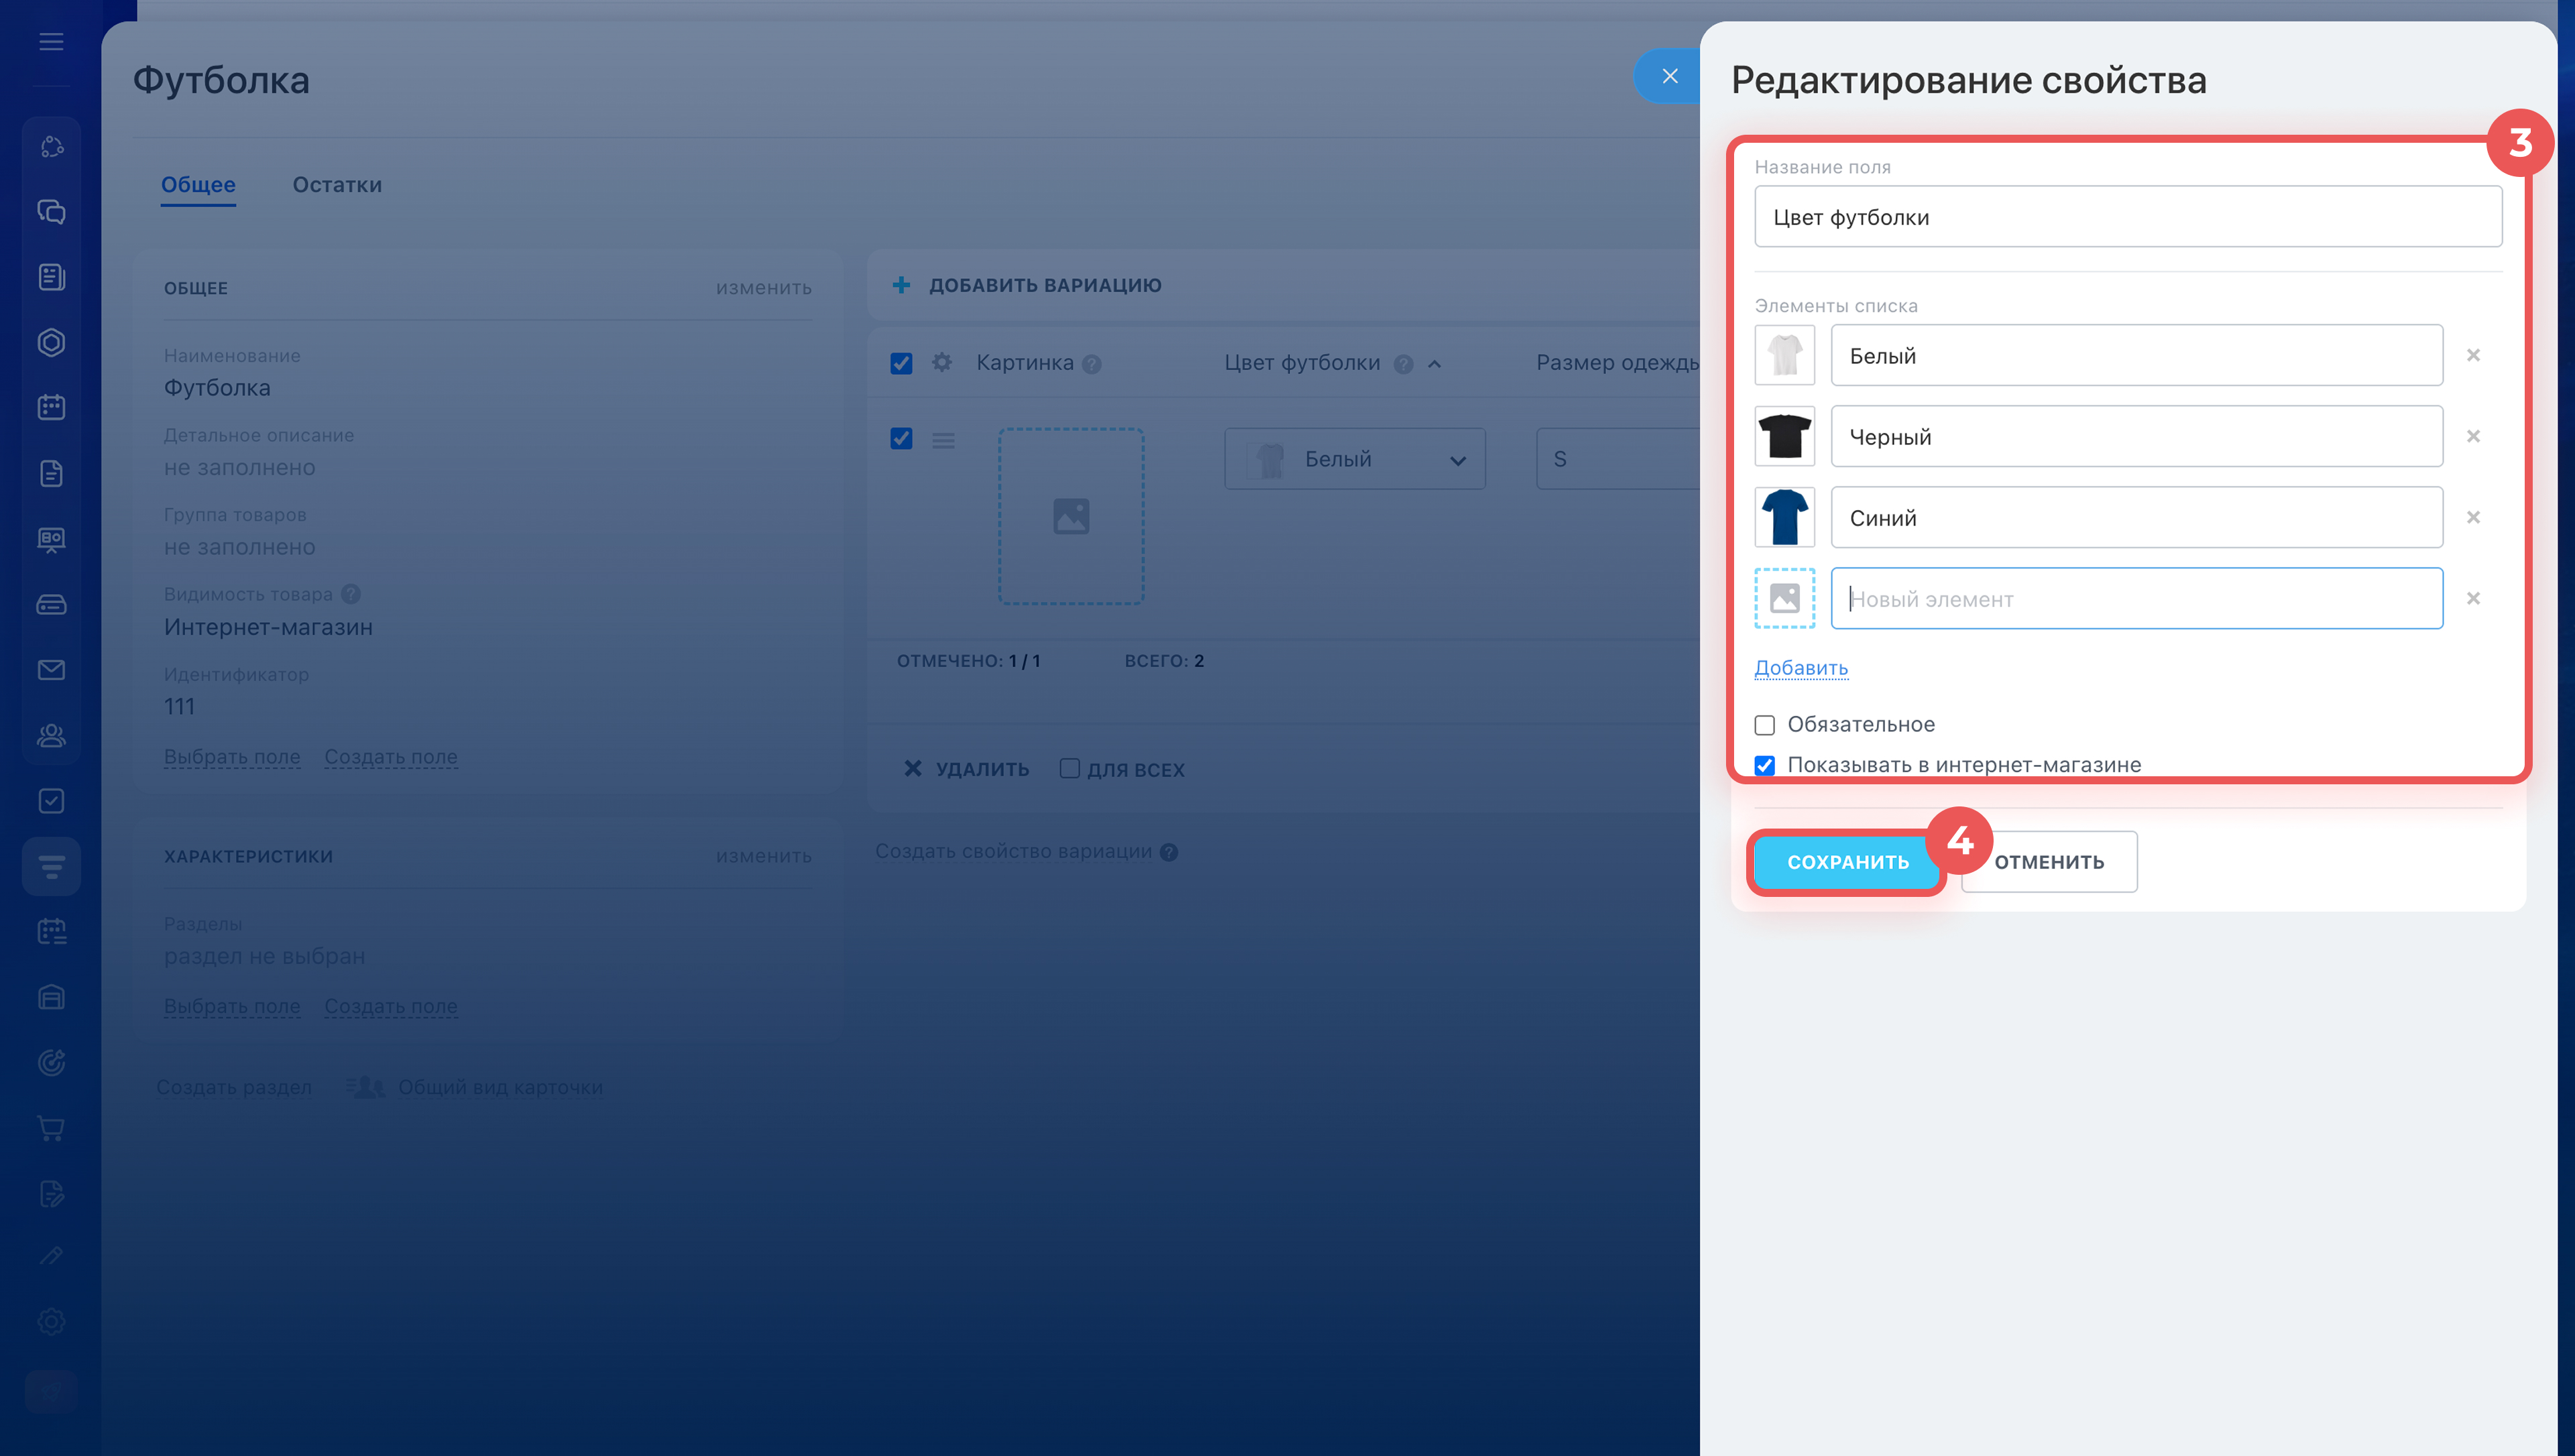The image size is (2575, 1456).
Task: Collapse the Цвет футболки column chevron
Action: point(1435,364)
